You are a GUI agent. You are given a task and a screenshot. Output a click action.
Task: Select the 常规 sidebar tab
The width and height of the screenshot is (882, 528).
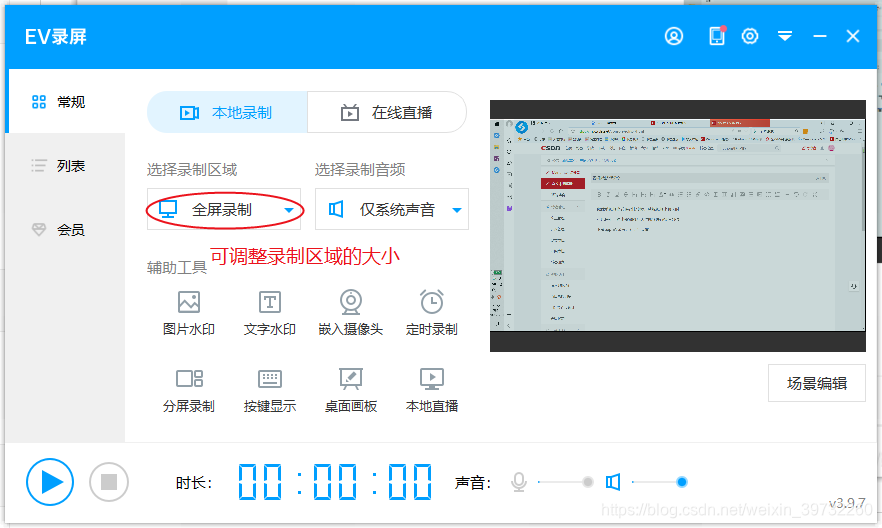pyautogui.click(x=65, y=102)
